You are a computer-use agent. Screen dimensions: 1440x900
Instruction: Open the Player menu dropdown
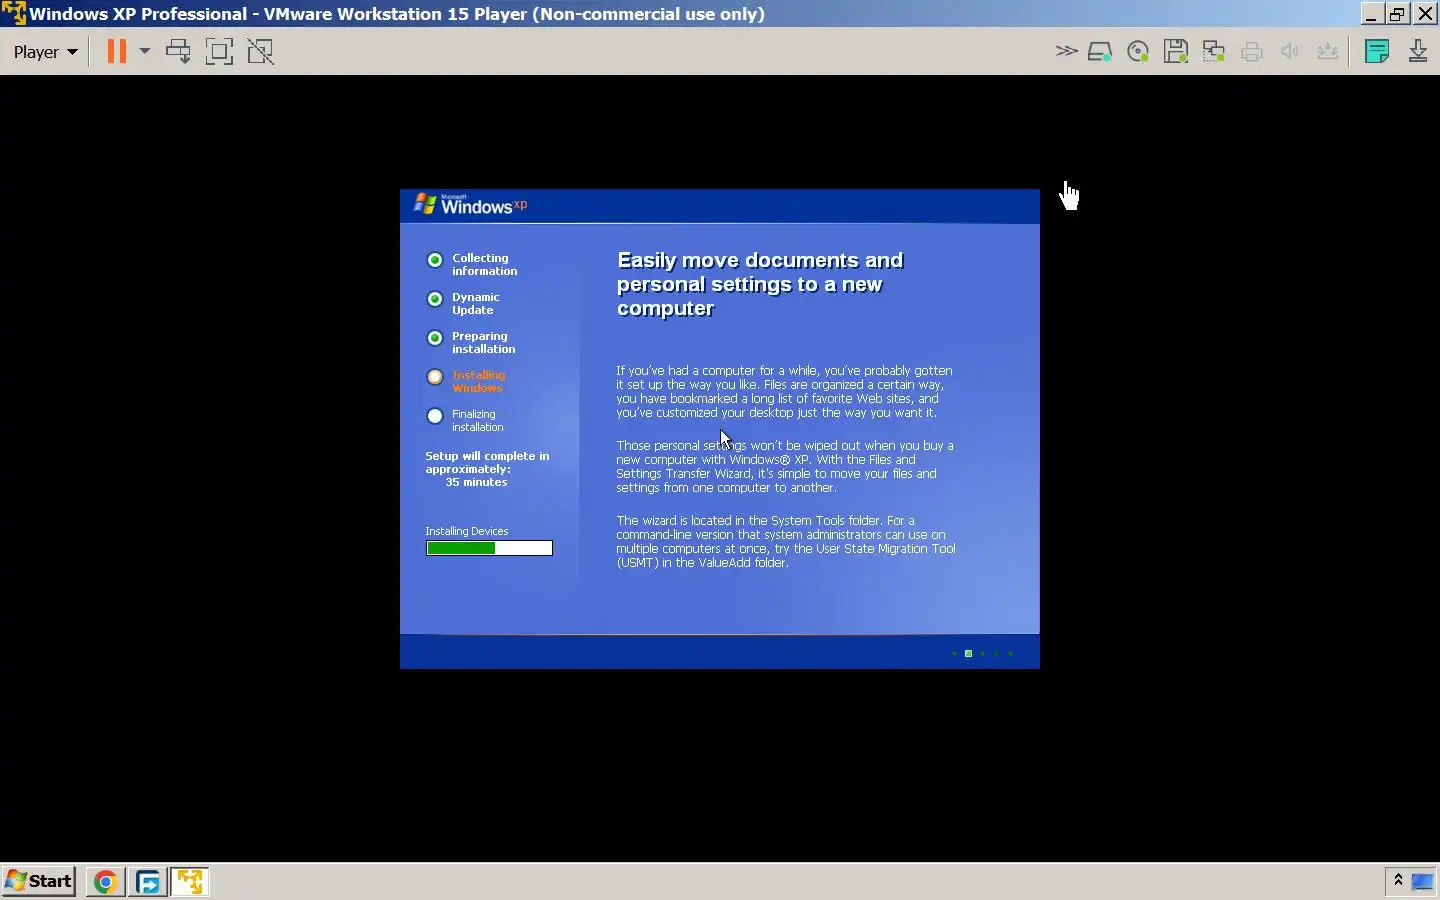click(x=45, y=52)
